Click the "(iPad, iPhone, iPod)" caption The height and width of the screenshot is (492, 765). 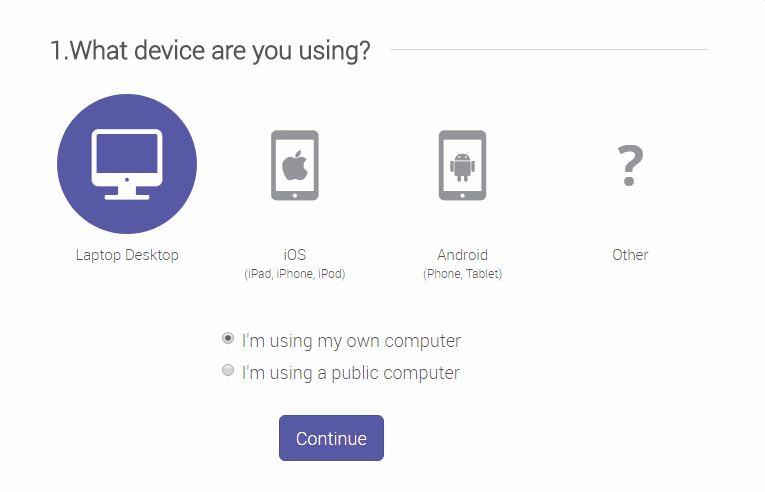pyautogui.click(x=295, y=274)
